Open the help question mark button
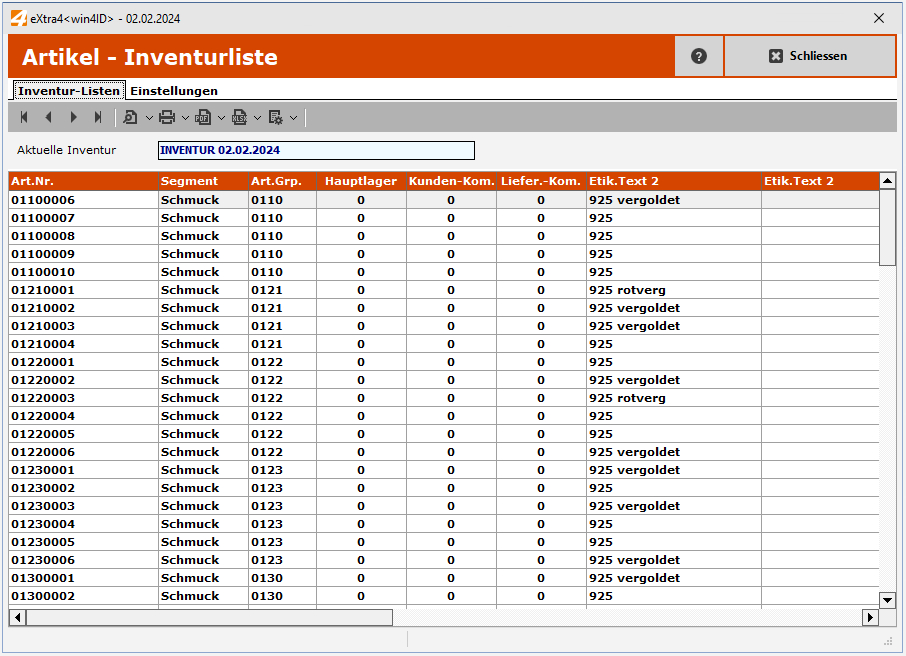906x656 pixels. pyautogui.click(x=697, y=56)
